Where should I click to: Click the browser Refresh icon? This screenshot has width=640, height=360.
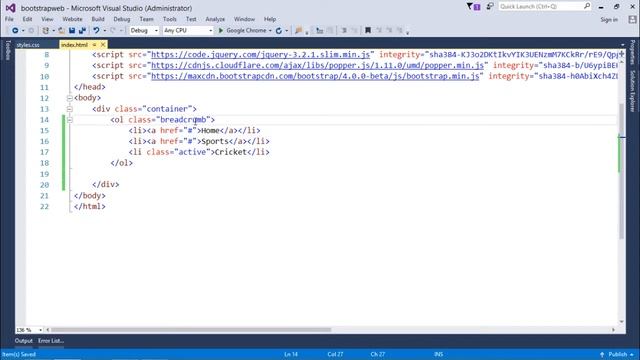279,31
